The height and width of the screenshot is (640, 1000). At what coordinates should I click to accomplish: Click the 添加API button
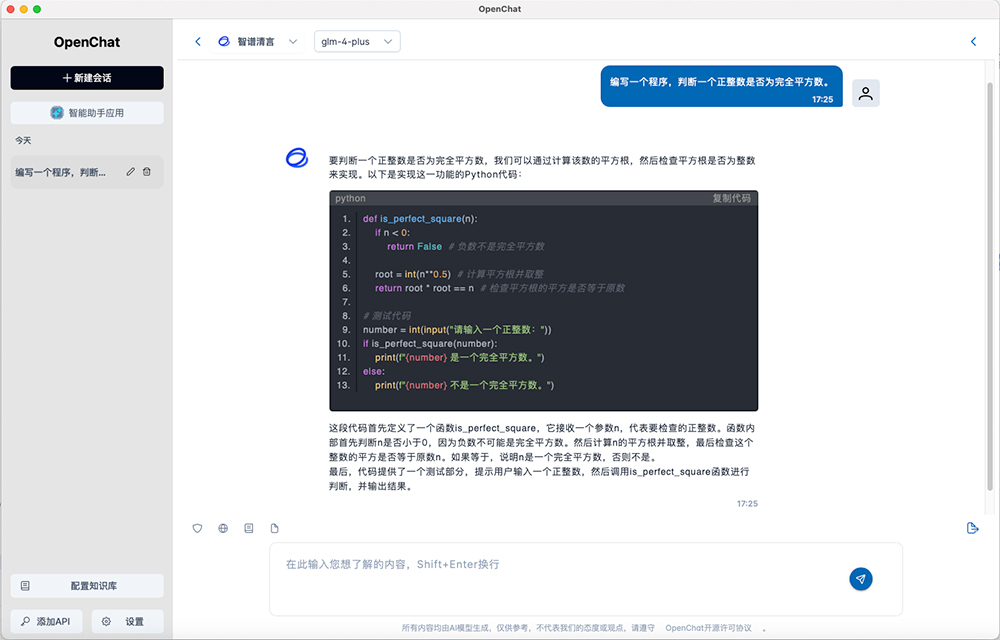pyautogui.click(x=47, y=621)
